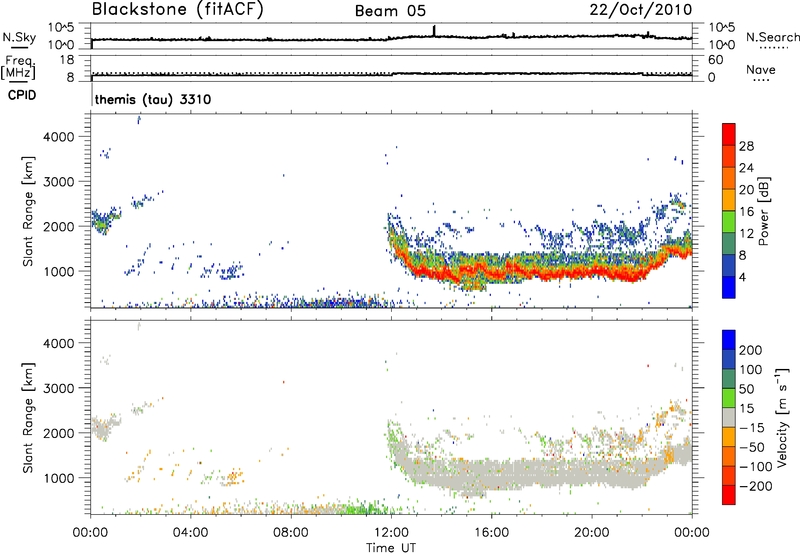Click the 'Blackstone (fitACF)' plot title
This screenshot has height=554, width=800.
(178, 9)
